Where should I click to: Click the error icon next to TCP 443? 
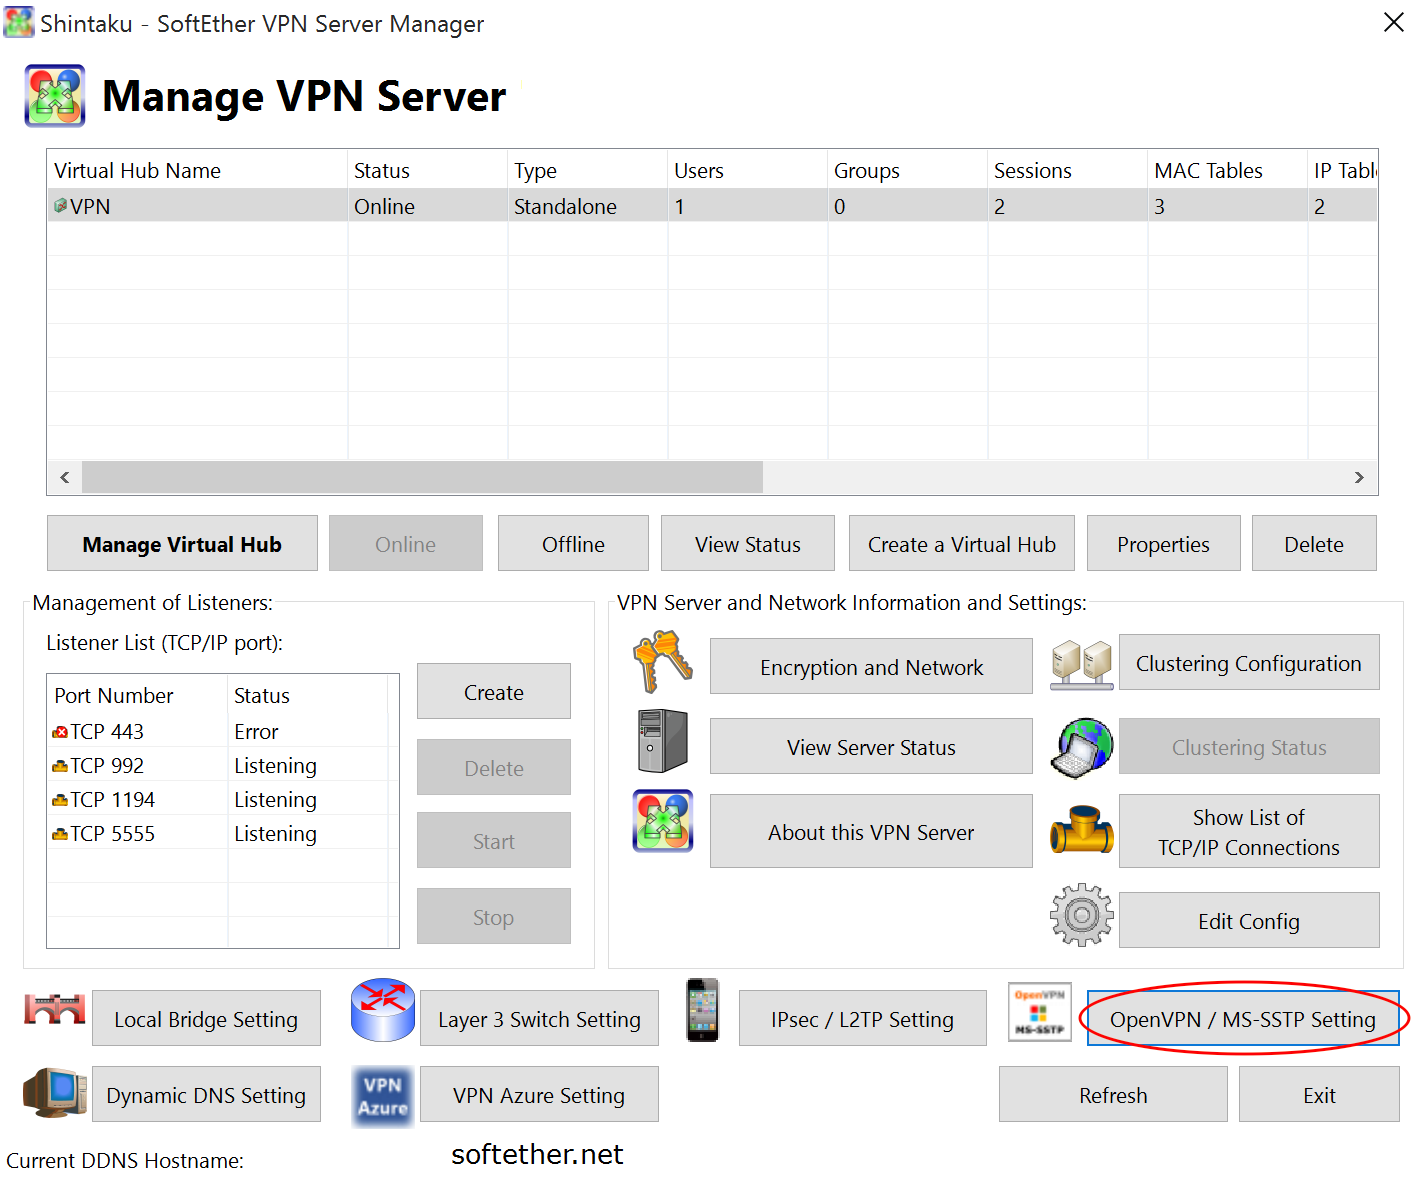[60, 732]
